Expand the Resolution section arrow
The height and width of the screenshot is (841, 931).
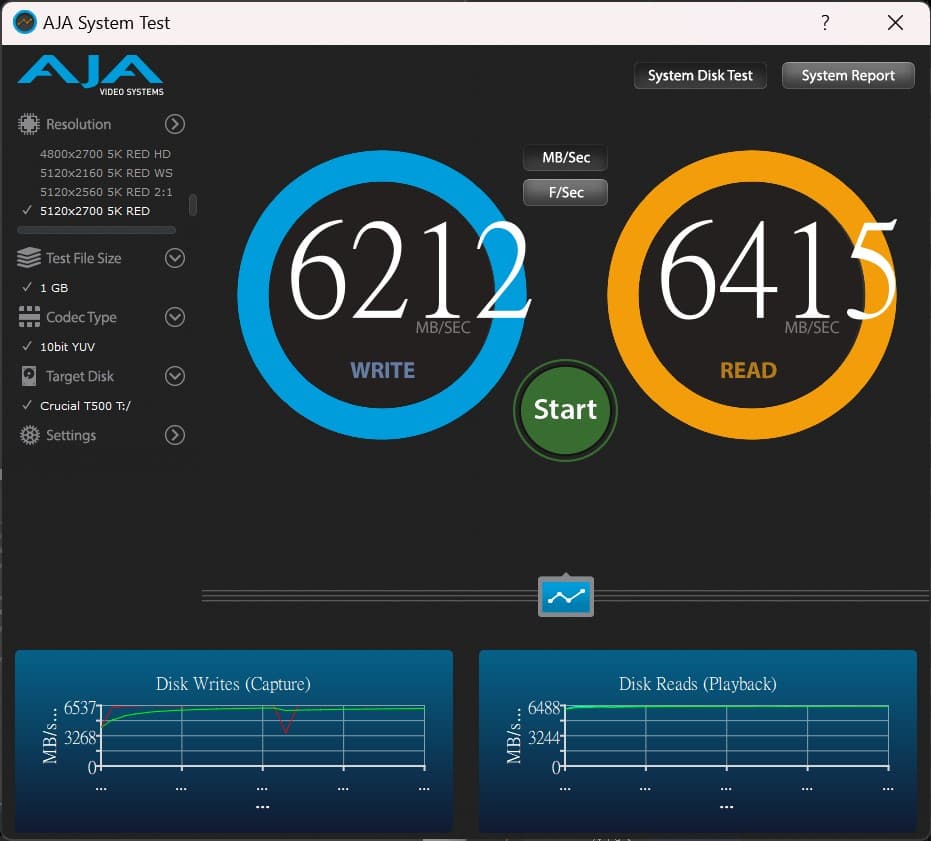[x=175, y=124]
